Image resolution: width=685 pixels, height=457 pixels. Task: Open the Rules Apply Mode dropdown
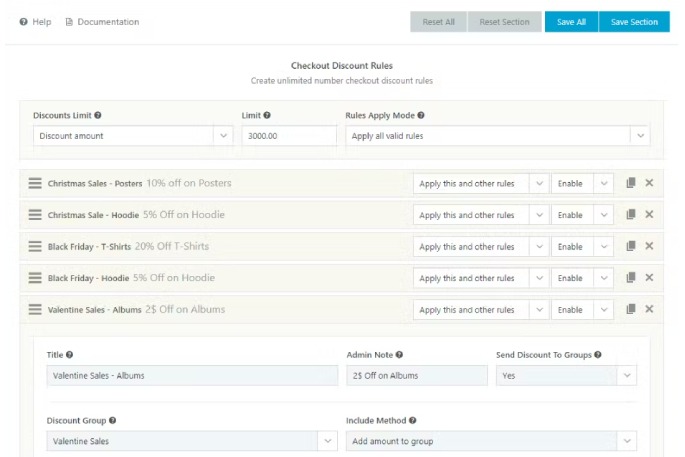tap(497, 136)
